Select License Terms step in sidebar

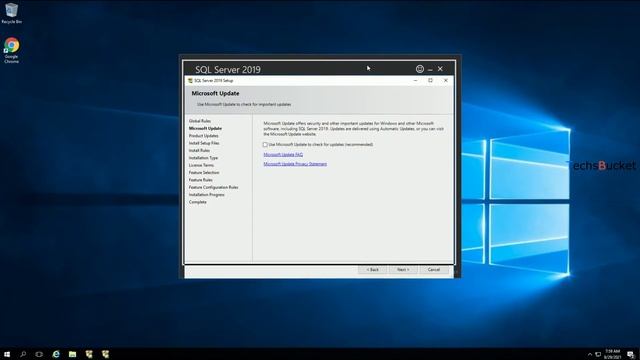(201, 165)
